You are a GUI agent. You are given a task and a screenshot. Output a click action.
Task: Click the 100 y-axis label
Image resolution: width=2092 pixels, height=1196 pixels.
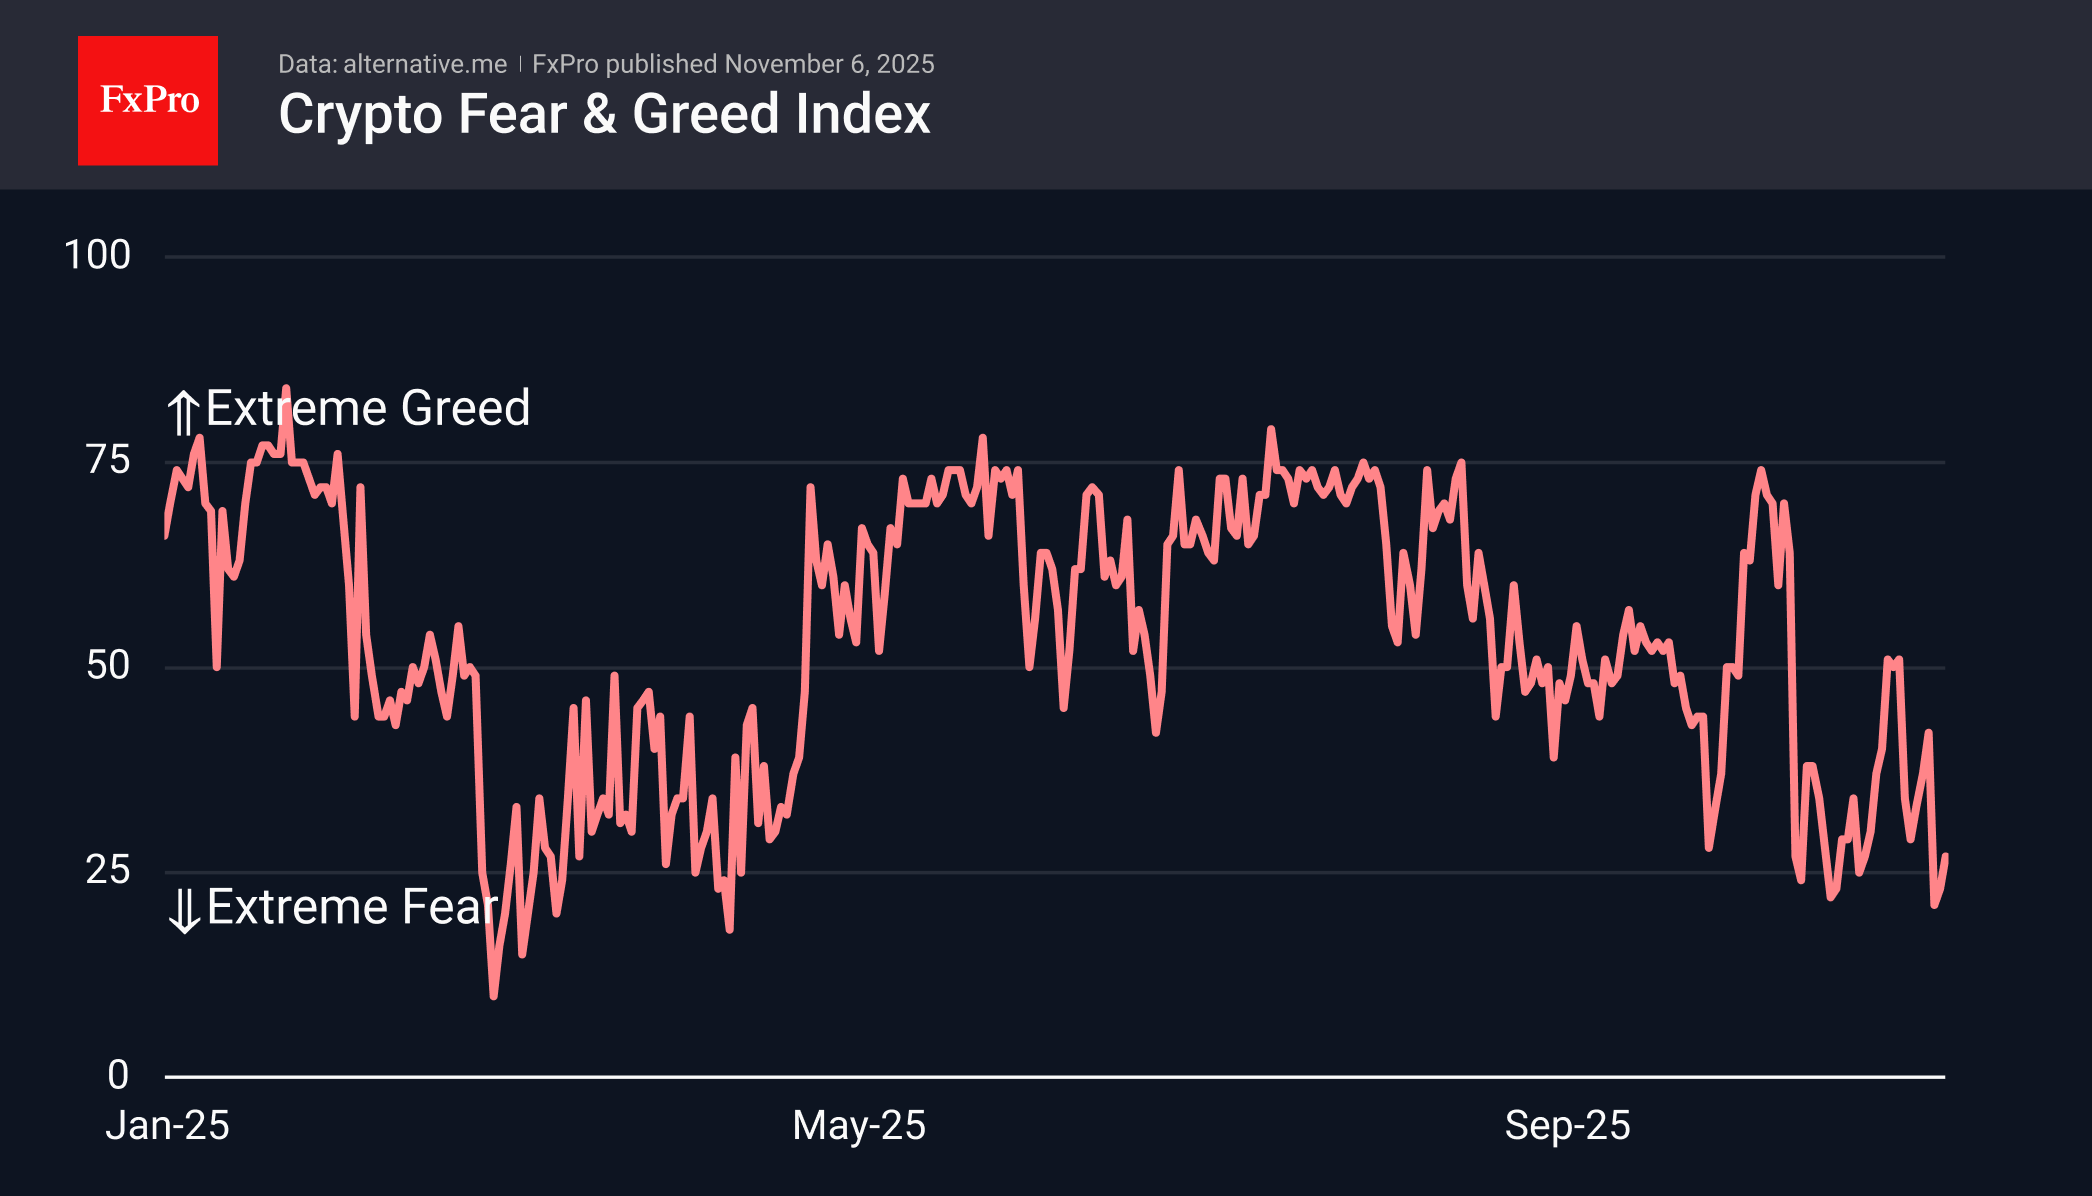[x=97, y=255]
